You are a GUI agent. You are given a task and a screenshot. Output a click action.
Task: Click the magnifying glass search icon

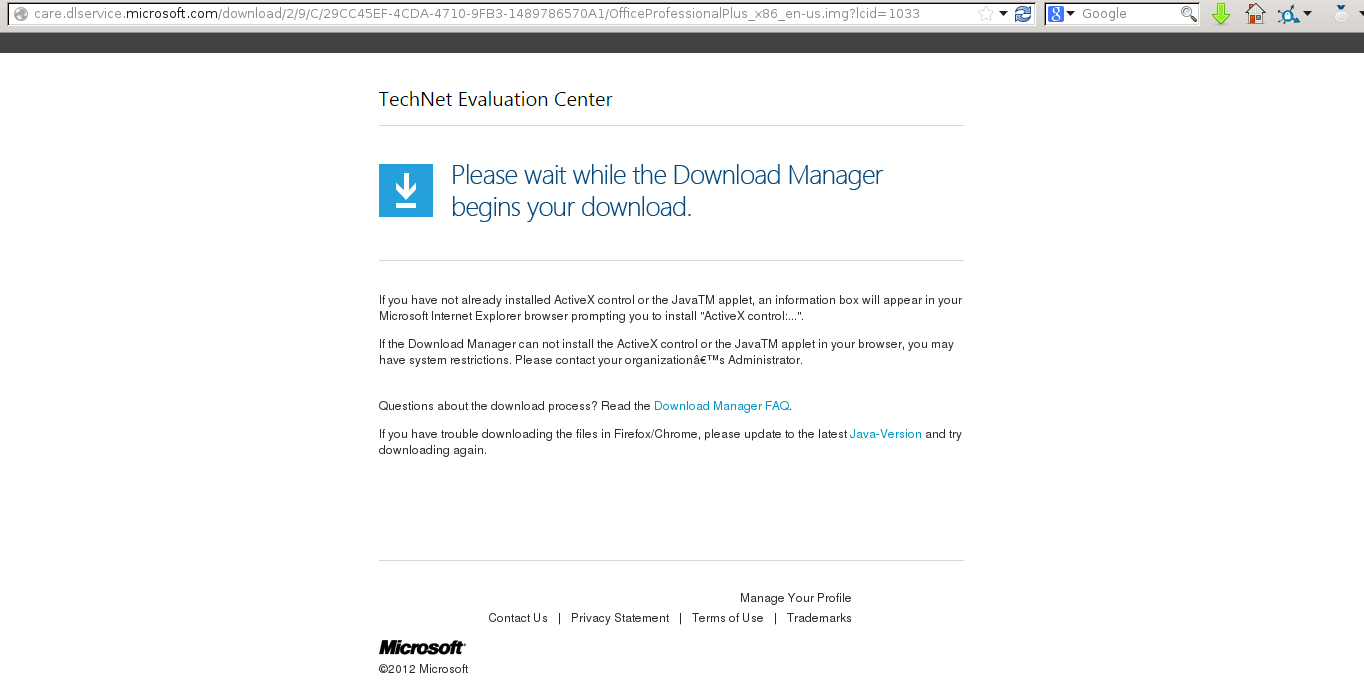1188,14
